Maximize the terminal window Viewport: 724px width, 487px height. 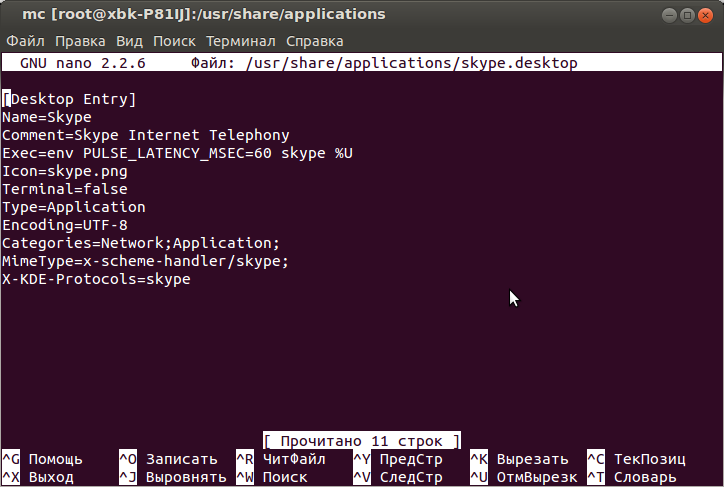coord(687,15)
